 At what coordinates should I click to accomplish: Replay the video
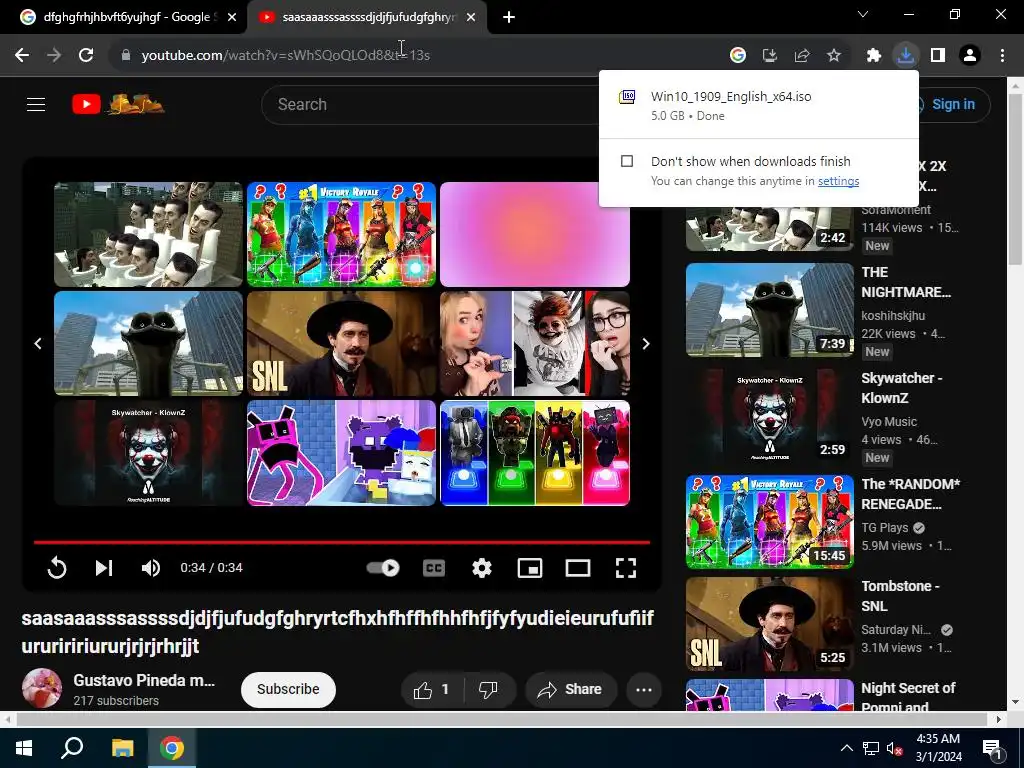pyautogui.click(x=57, y=568)
